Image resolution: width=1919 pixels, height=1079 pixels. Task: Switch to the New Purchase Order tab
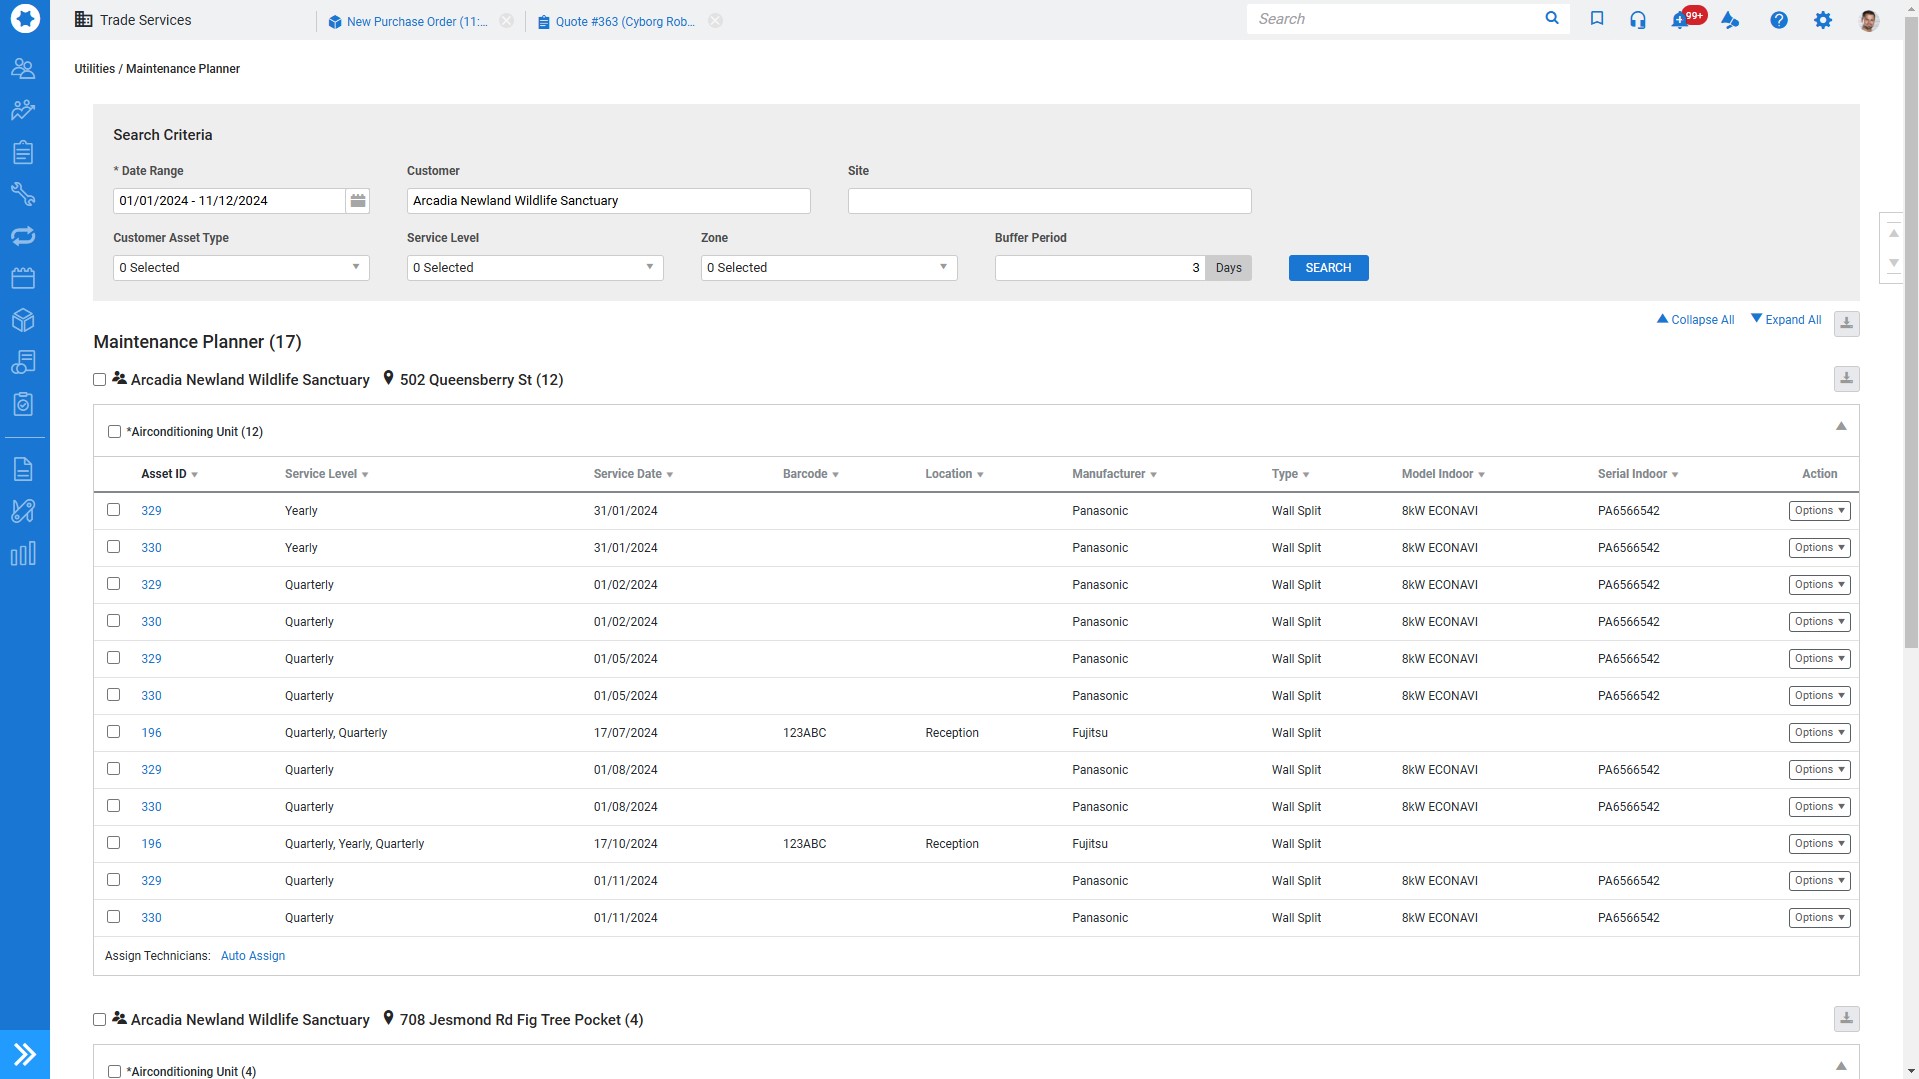coord(416,22)
